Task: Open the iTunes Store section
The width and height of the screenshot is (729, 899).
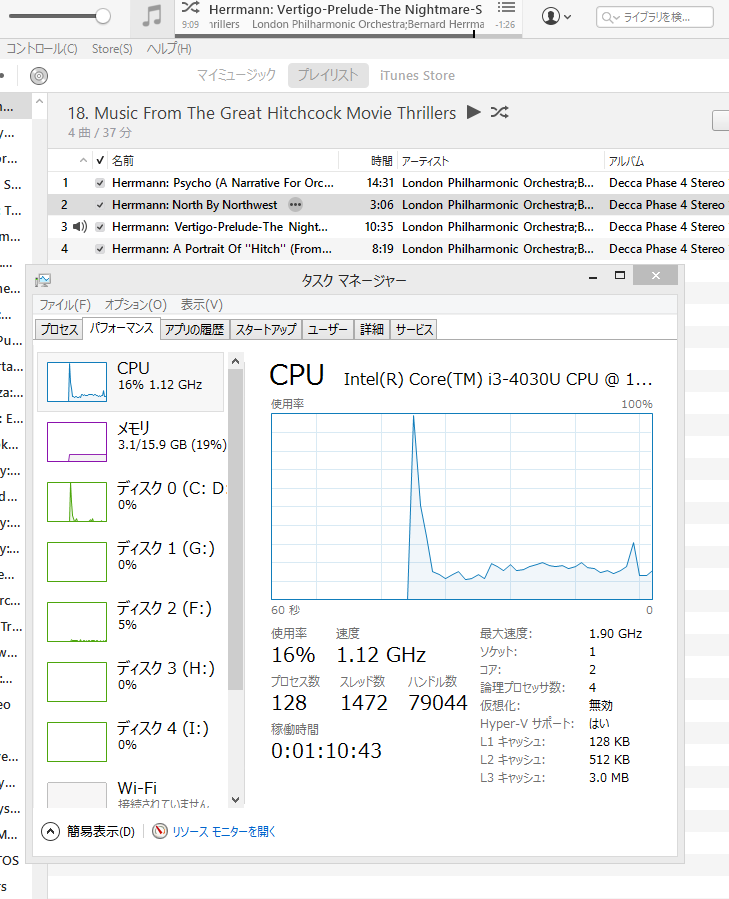Action: (418, 75)
